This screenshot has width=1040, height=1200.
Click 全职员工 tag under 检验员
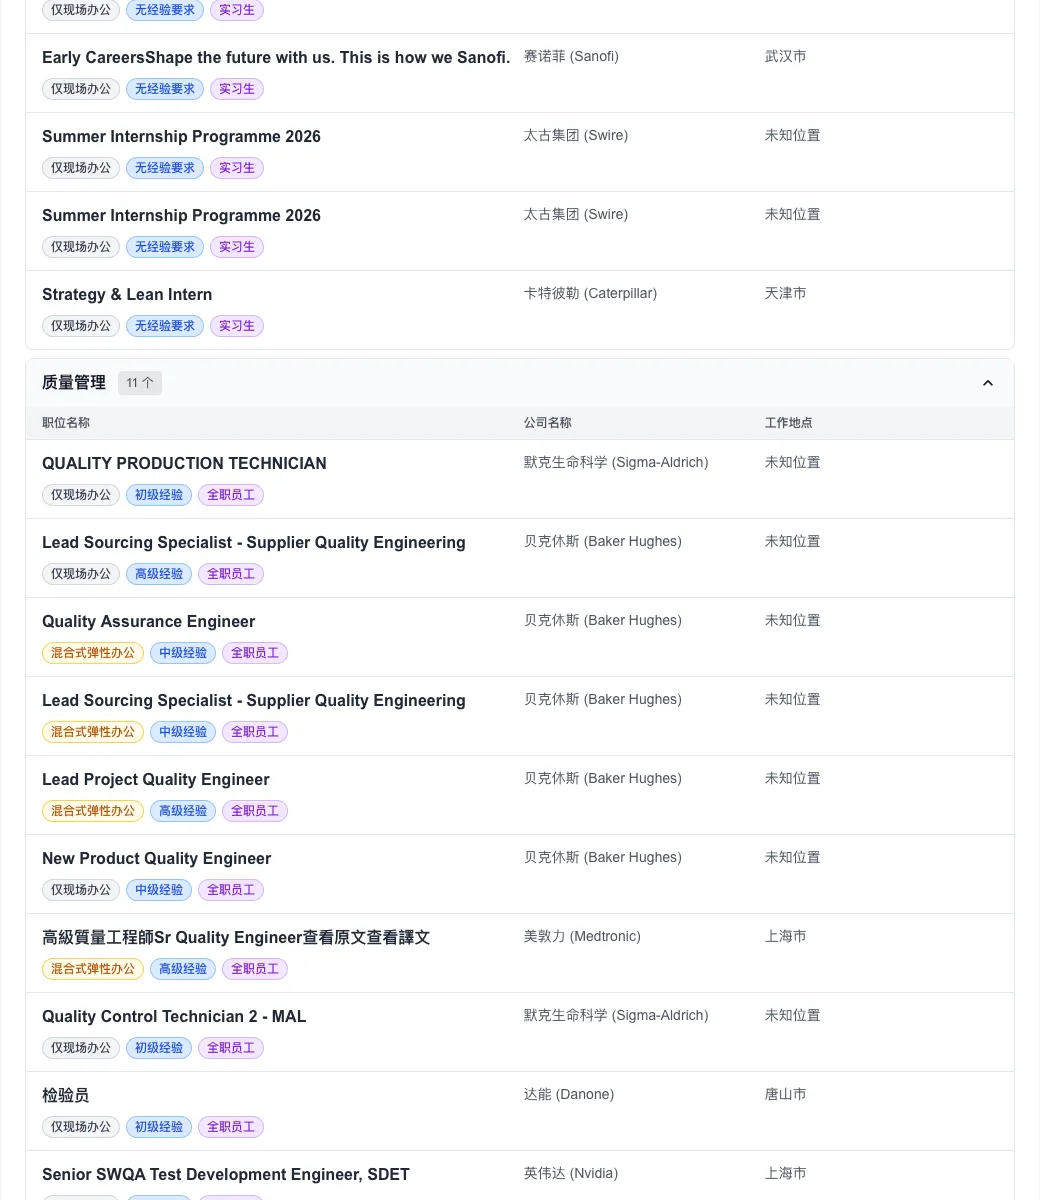(x=231, y=1127)
